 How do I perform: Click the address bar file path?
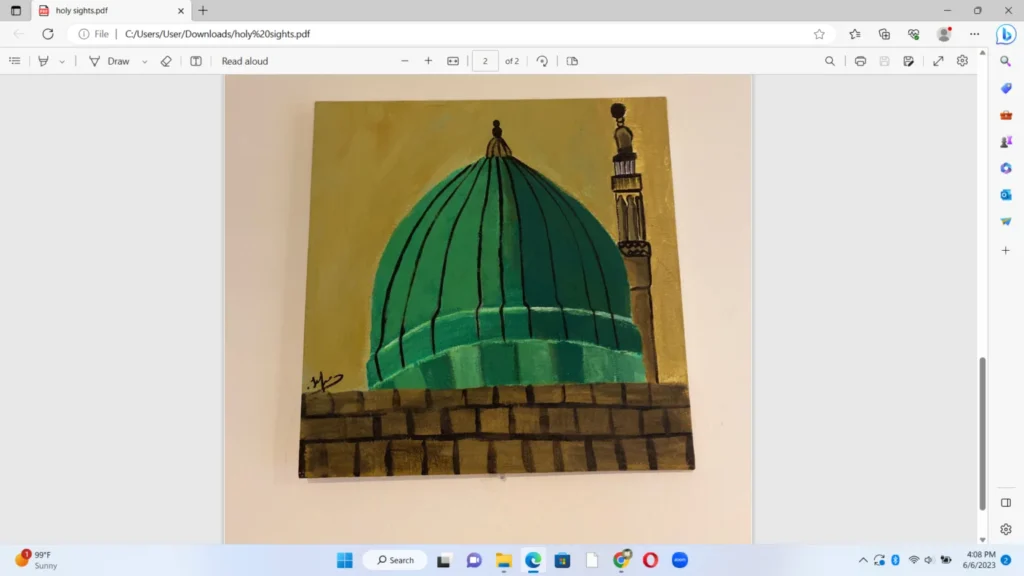[x=217, y=34]
